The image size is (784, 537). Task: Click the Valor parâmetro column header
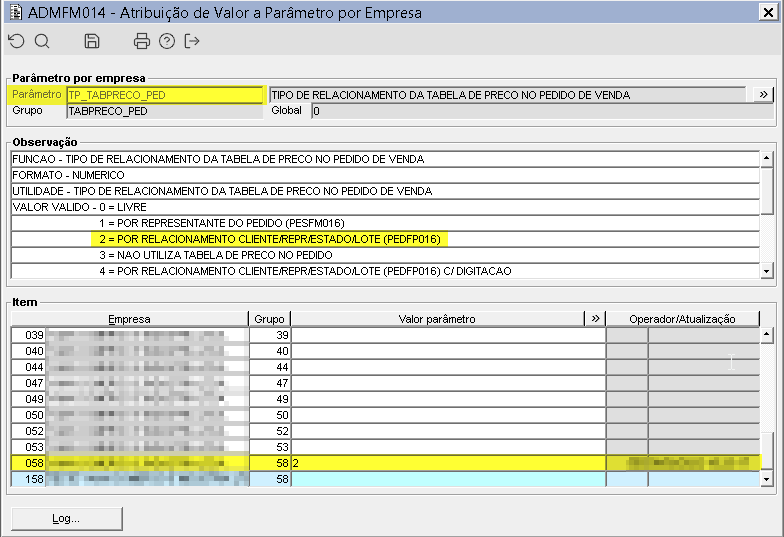(438, 318)
